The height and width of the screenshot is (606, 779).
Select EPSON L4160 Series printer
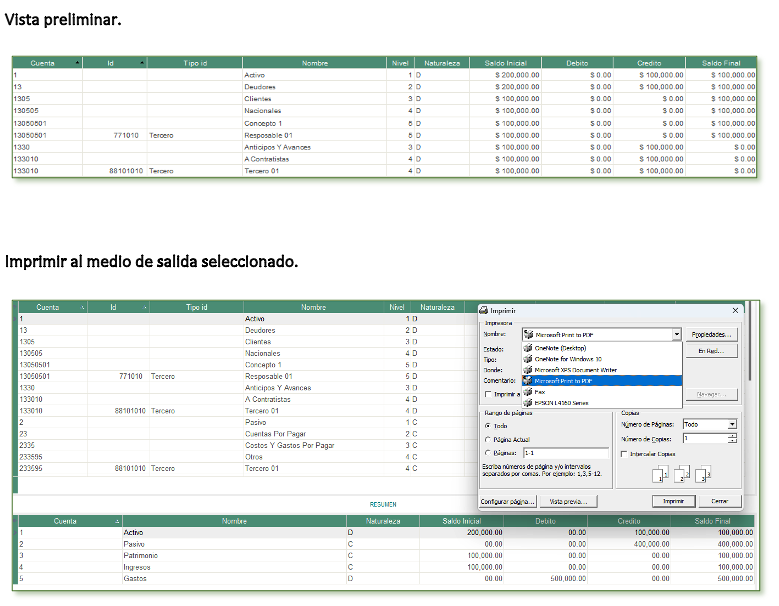560,403
